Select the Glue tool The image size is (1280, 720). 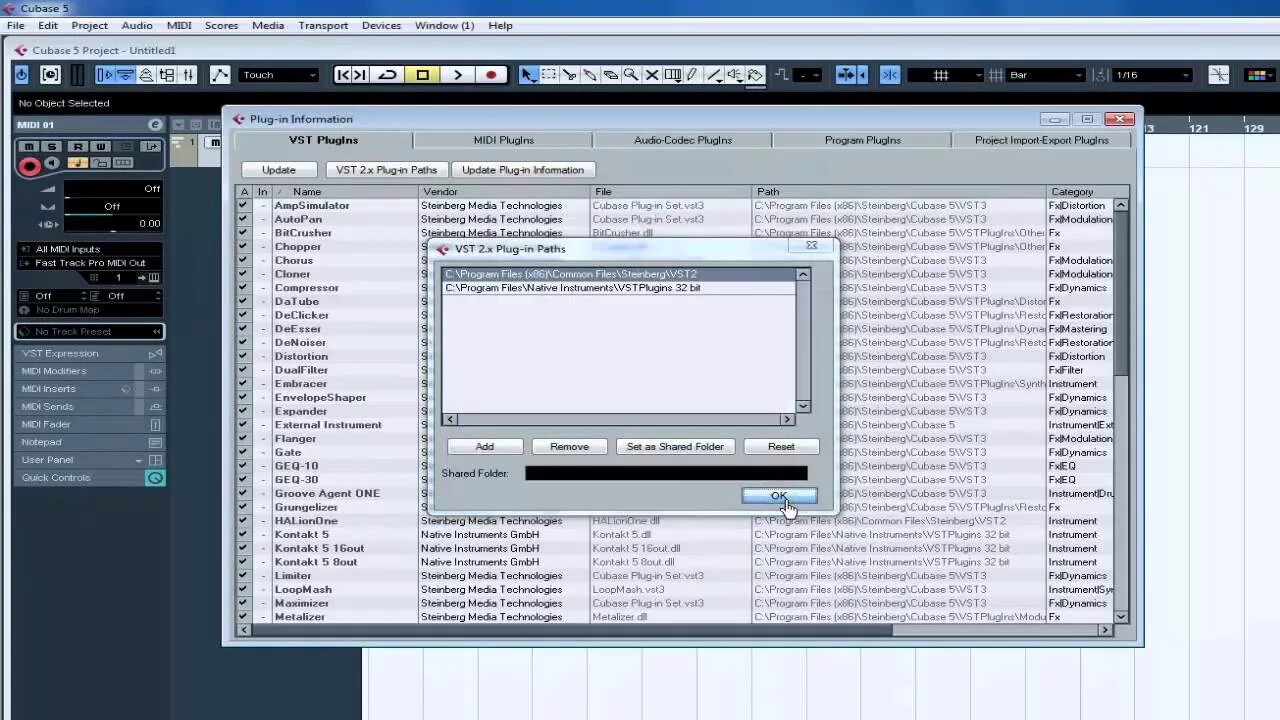(590, 75)
